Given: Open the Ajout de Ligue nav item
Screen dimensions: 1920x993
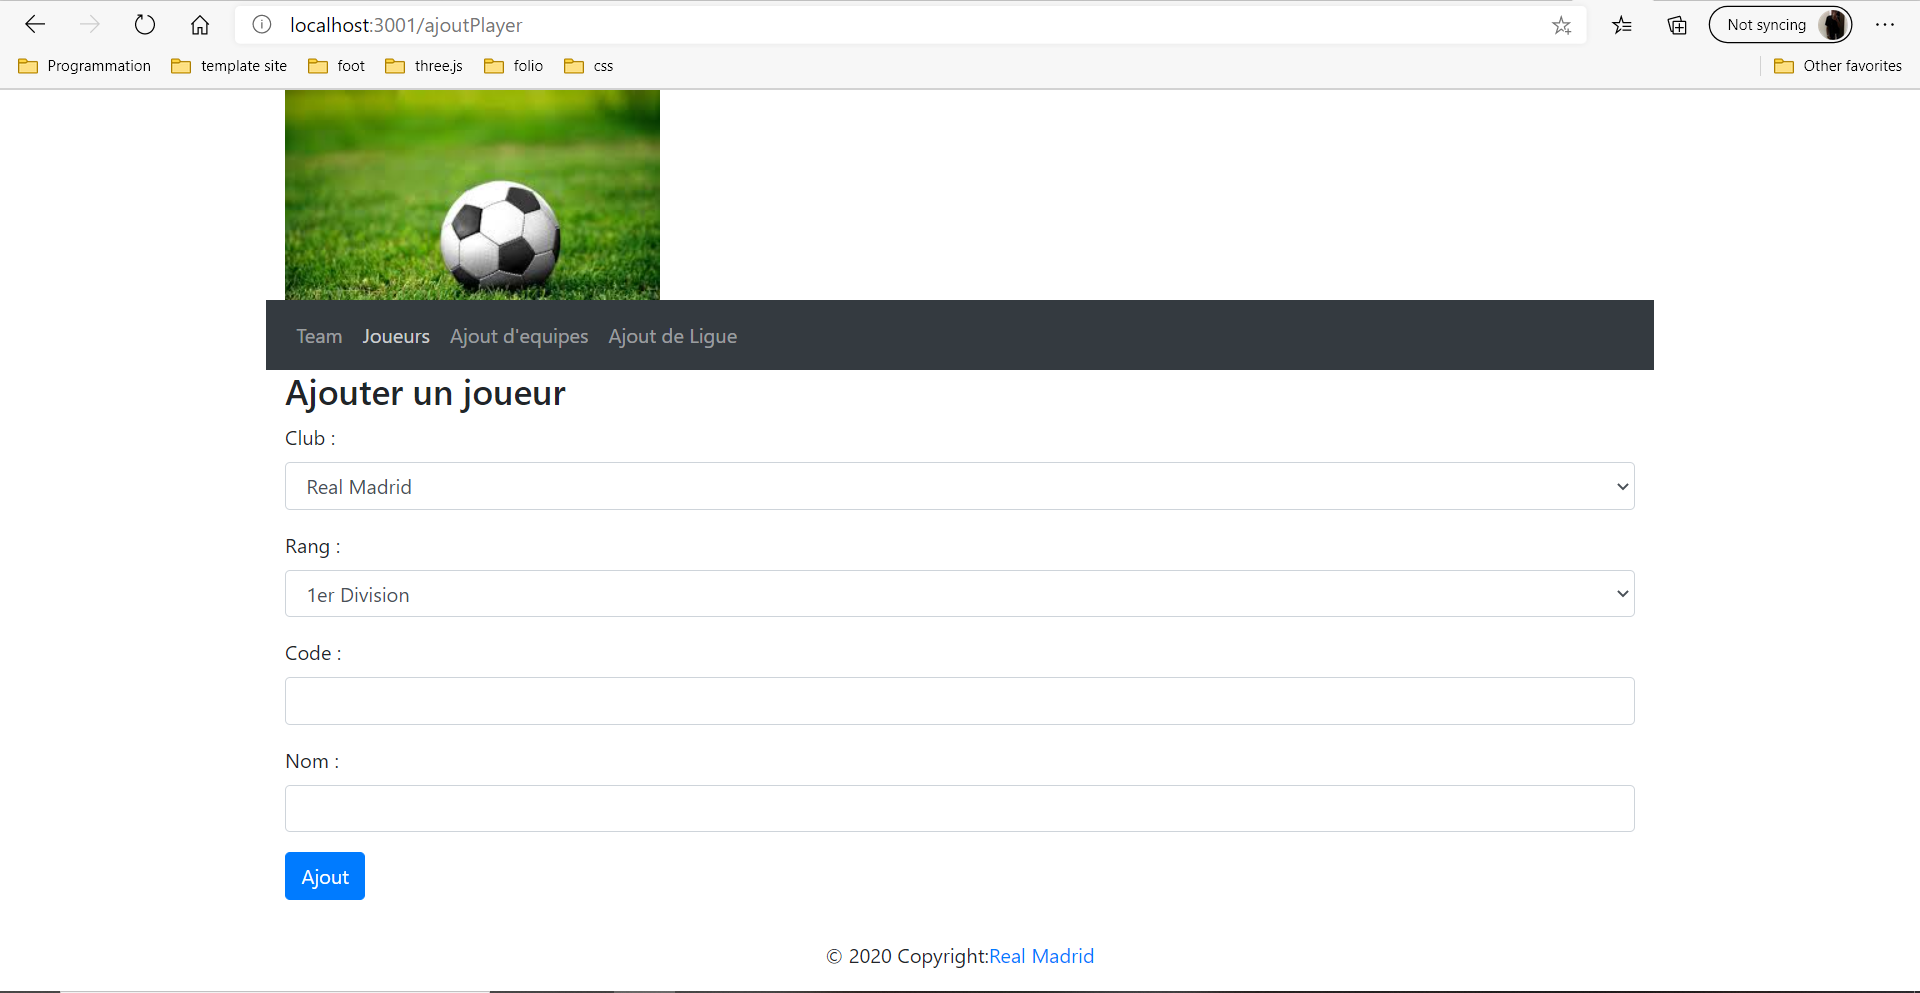Looking at the screenshot, I should point(673,336).
